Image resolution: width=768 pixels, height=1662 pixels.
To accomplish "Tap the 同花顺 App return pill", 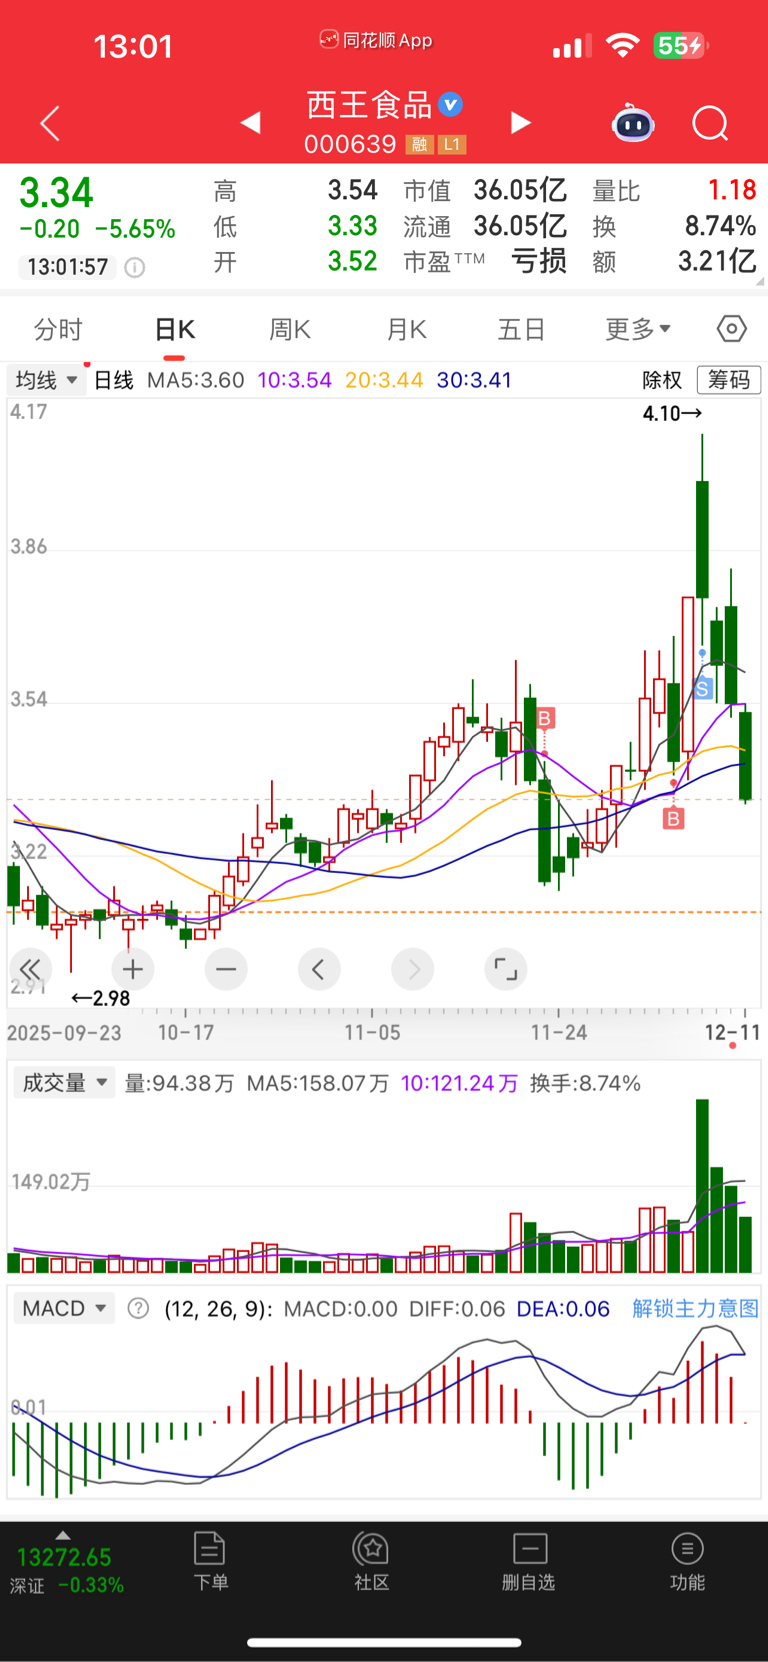I will [376, 40].
